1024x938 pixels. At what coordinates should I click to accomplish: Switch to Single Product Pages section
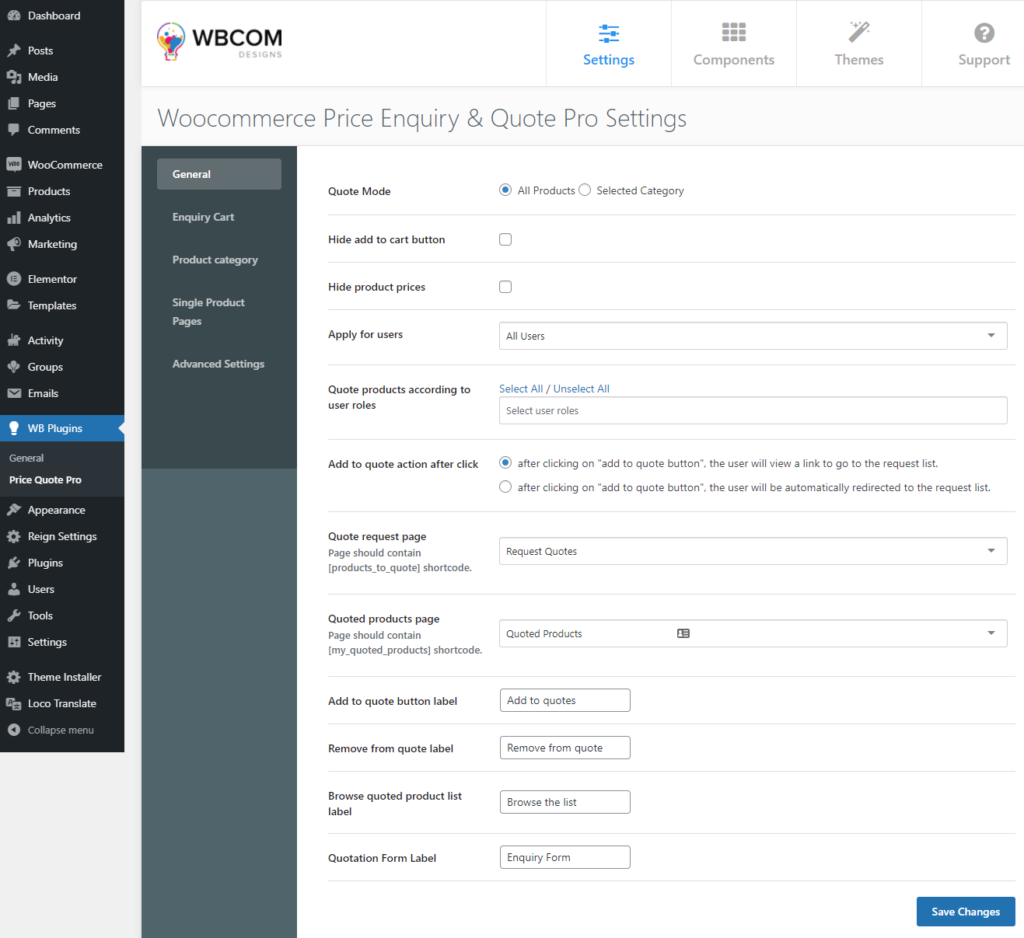(x=219, y=312)
